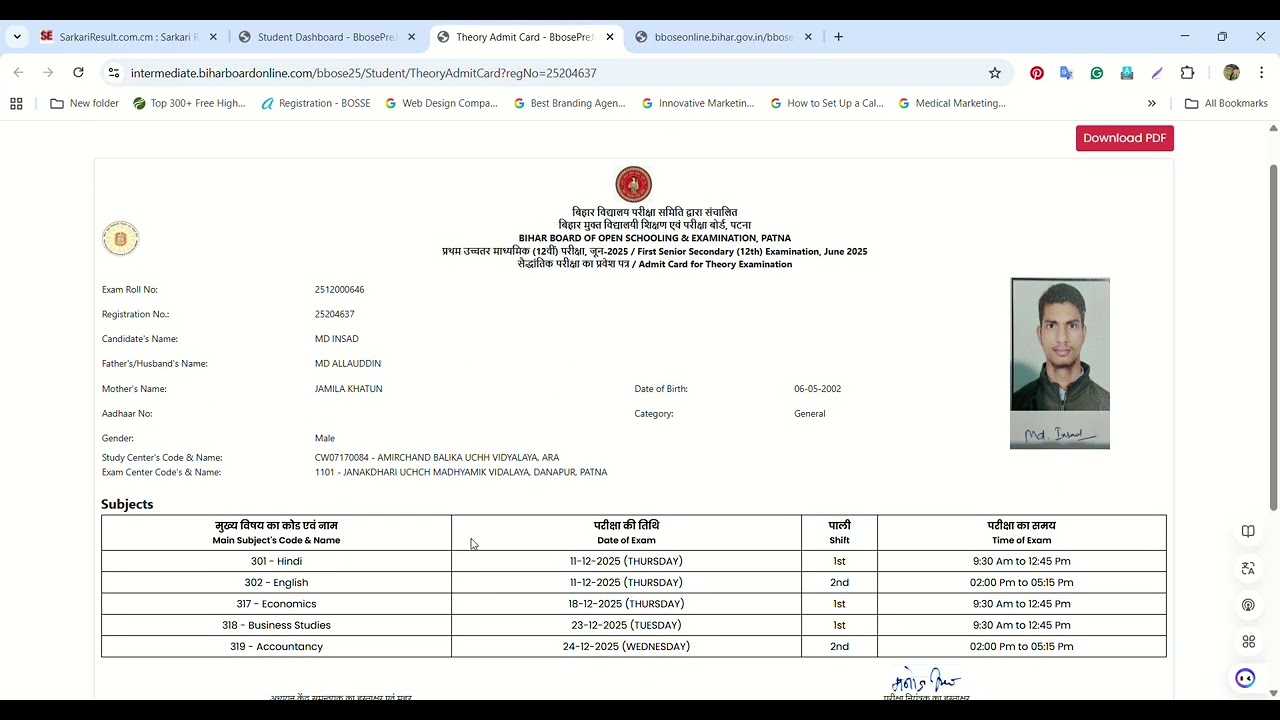Screen dimensions: 1280x720
Task: Click the pen-shaped extension icon in toolbar
Action: (1157, 73)
